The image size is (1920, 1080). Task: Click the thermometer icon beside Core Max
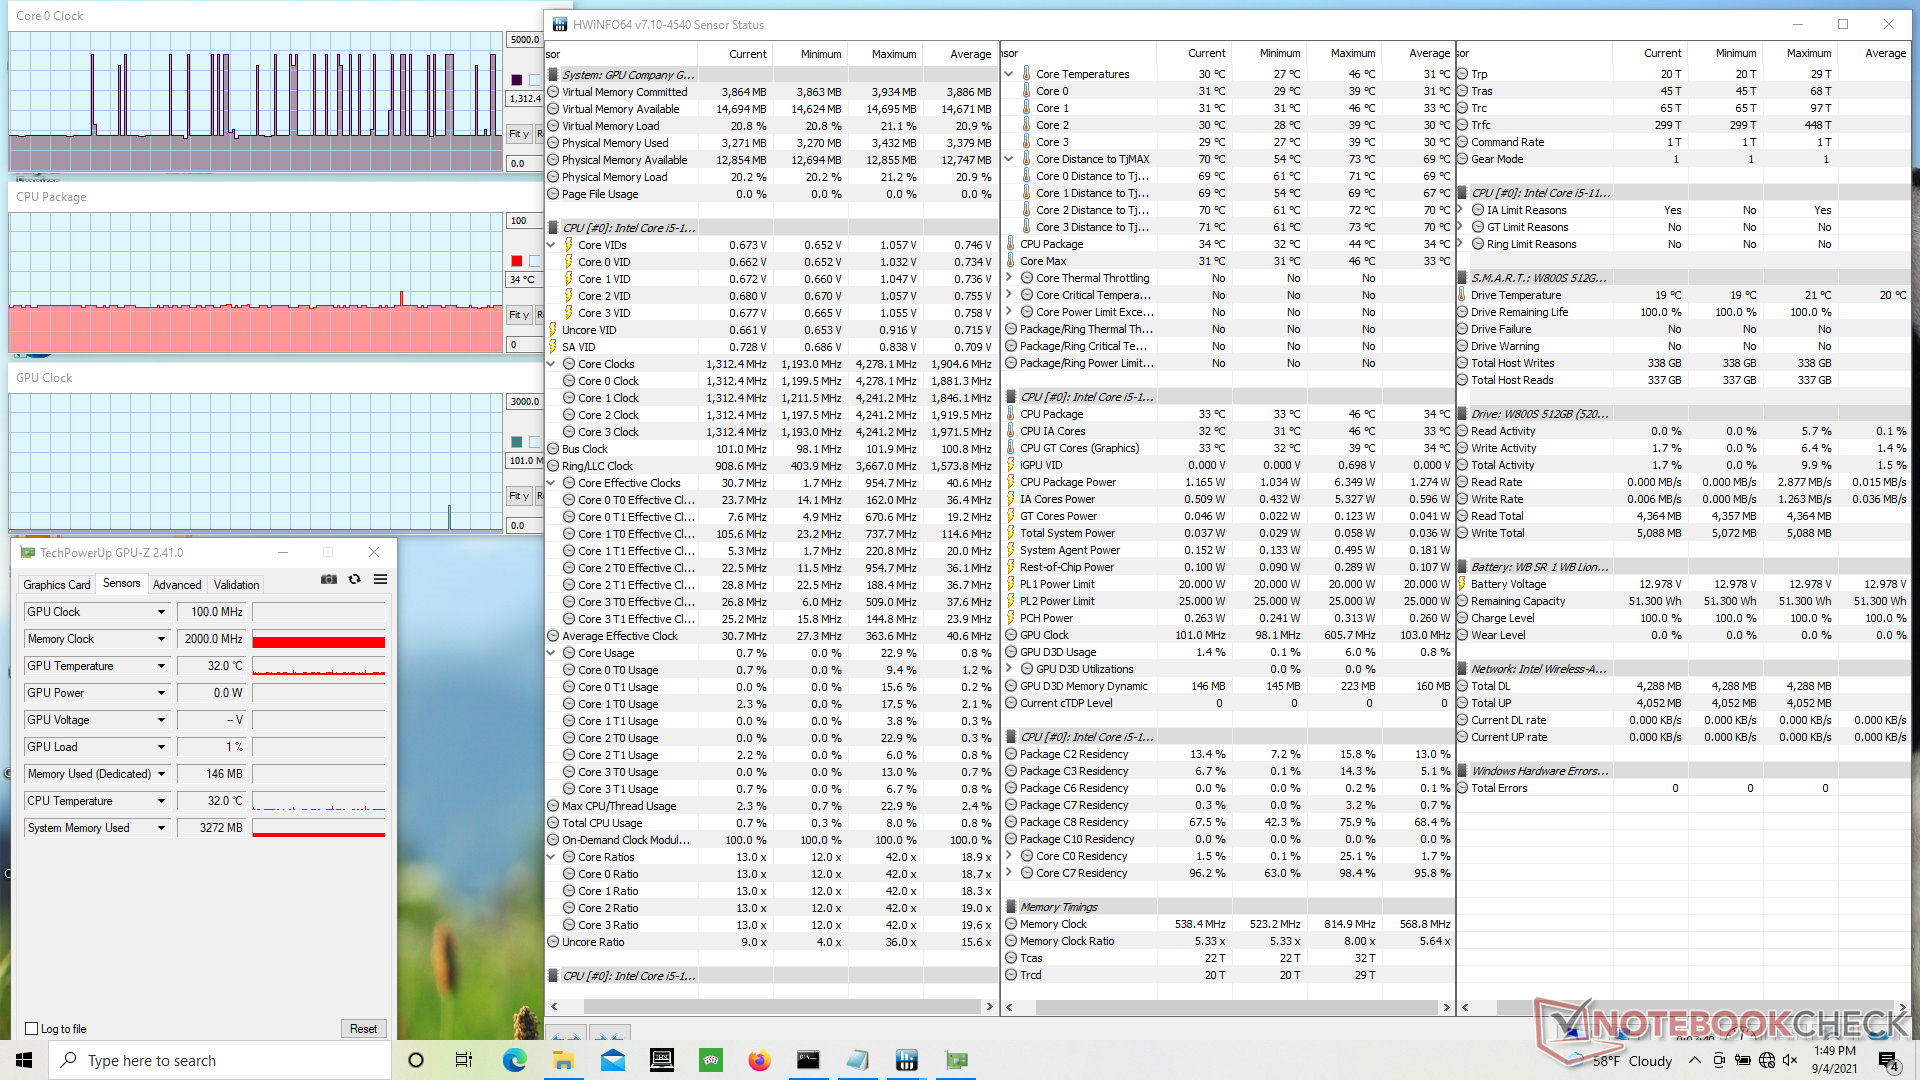(x=1011, y=261)
